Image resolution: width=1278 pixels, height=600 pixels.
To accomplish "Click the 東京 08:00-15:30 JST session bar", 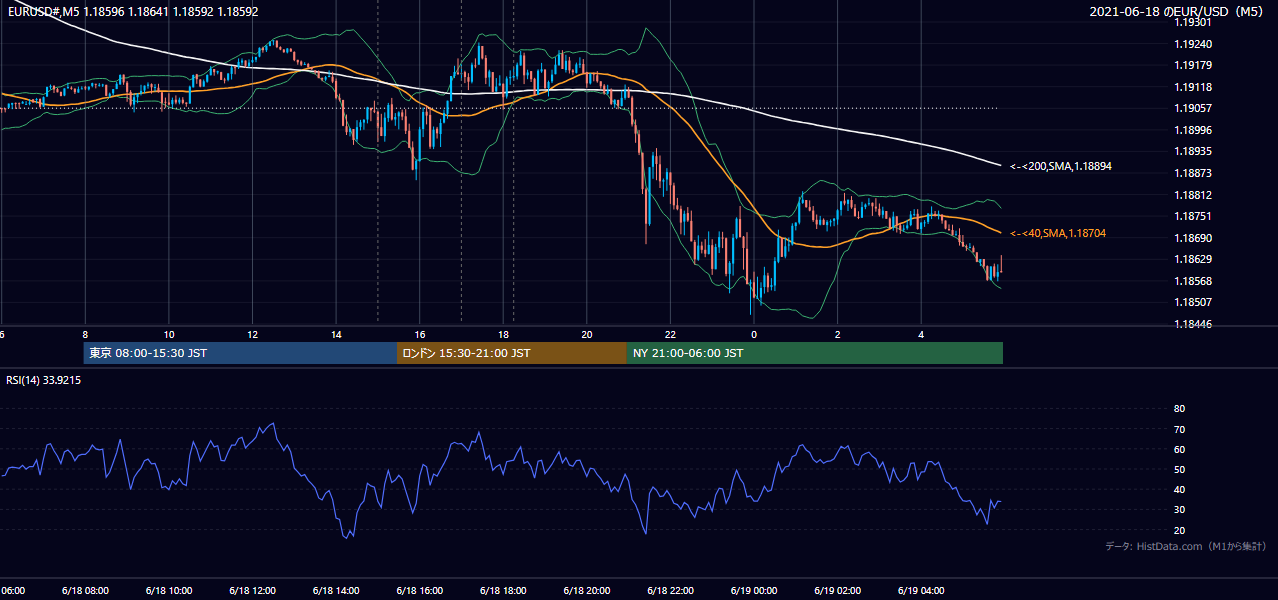I will (240, 353).
